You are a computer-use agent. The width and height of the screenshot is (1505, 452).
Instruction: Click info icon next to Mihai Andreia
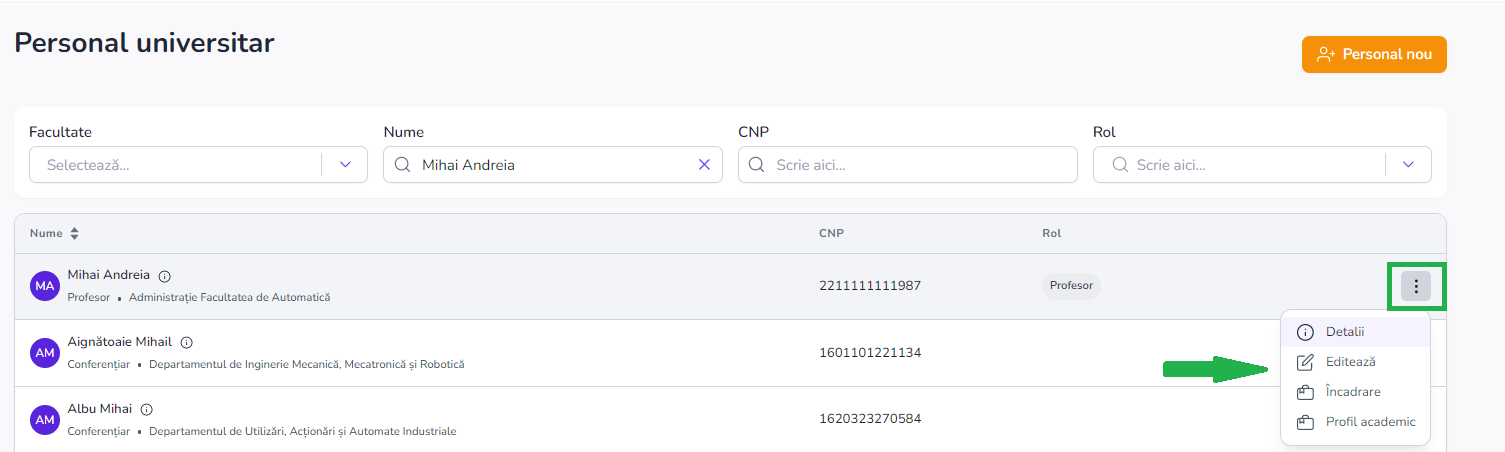(x=165, y=276)
